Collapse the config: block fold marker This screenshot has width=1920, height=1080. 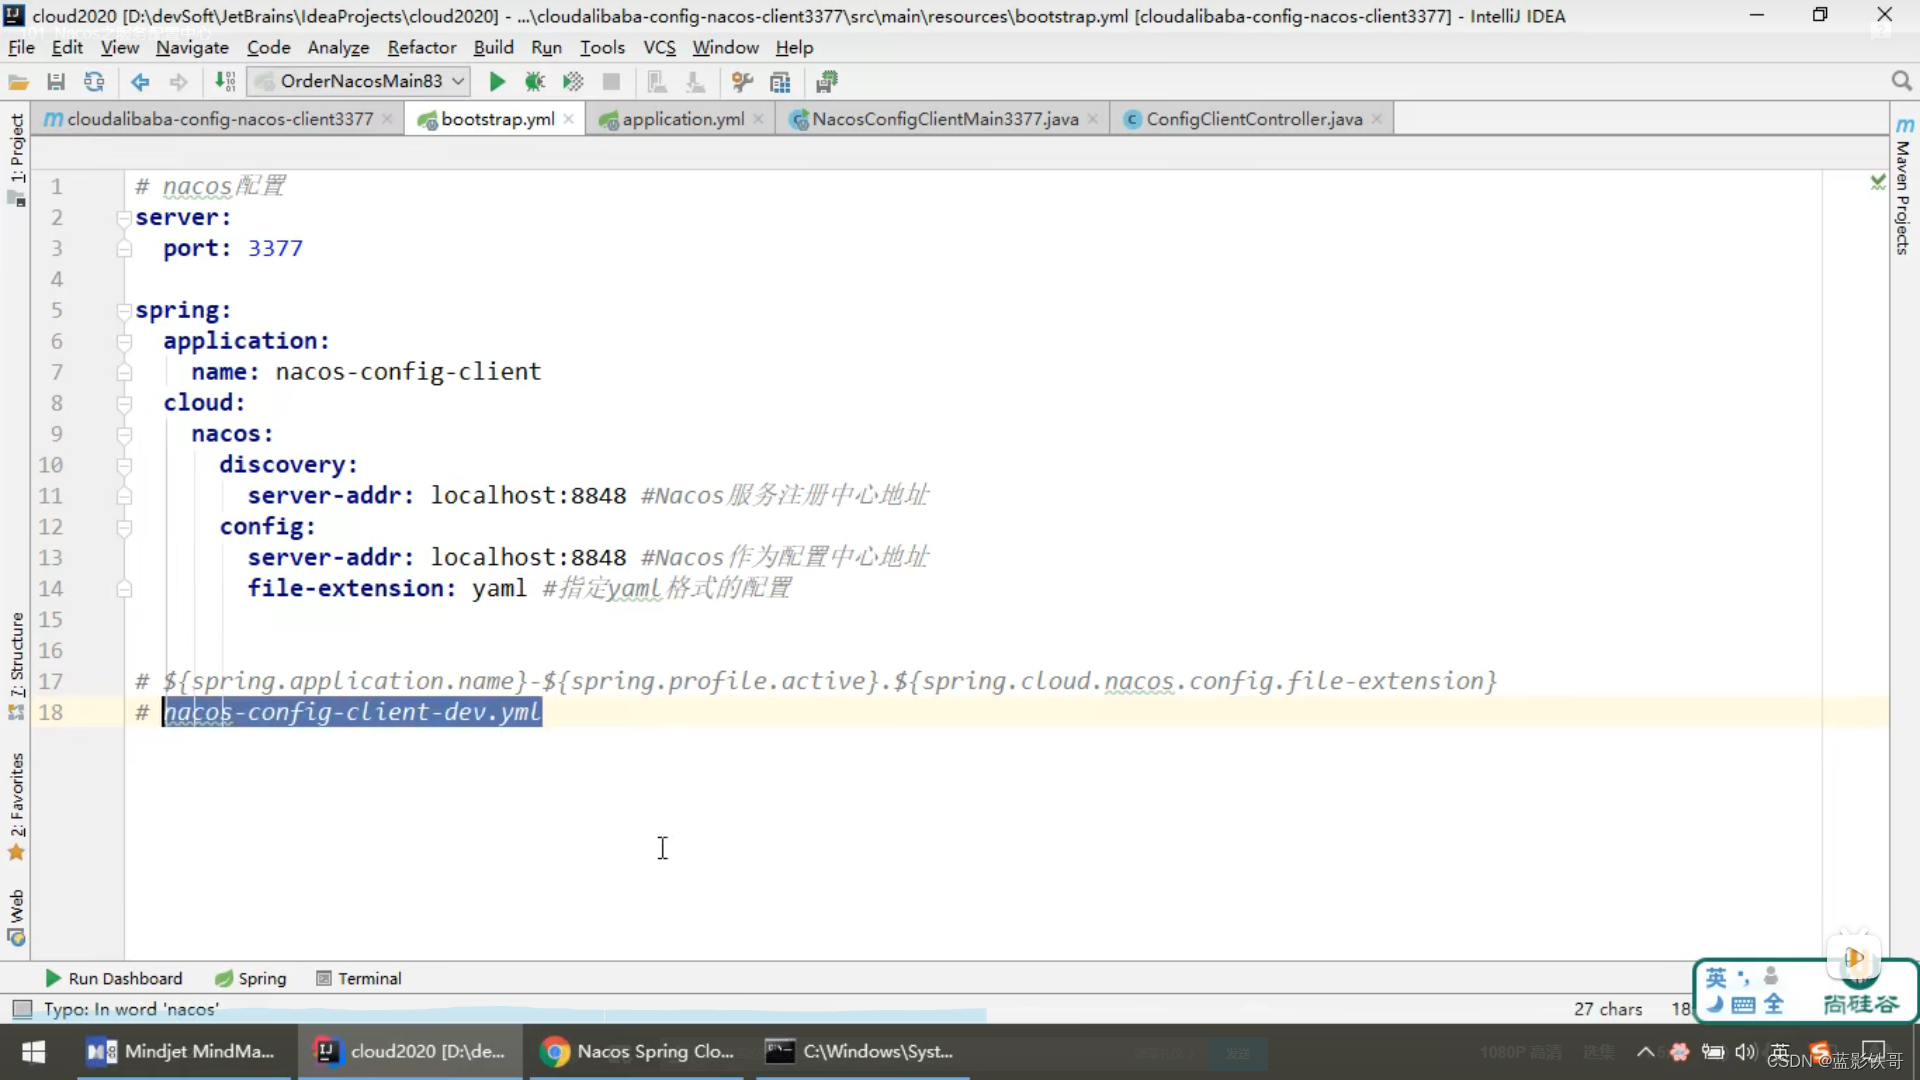[124, 528]
